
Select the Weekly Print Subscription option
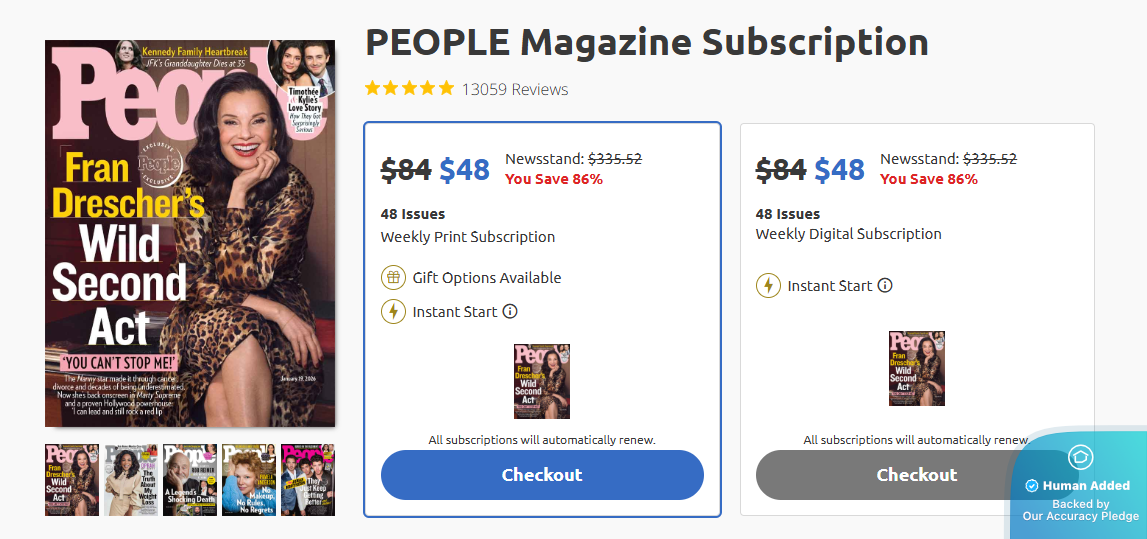[467, 237]
